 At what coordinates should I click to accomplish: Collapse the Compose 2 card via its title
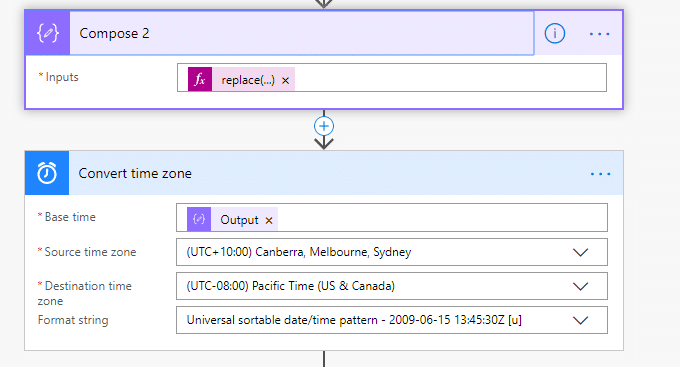pyautogui.click(x=114, y=33)
